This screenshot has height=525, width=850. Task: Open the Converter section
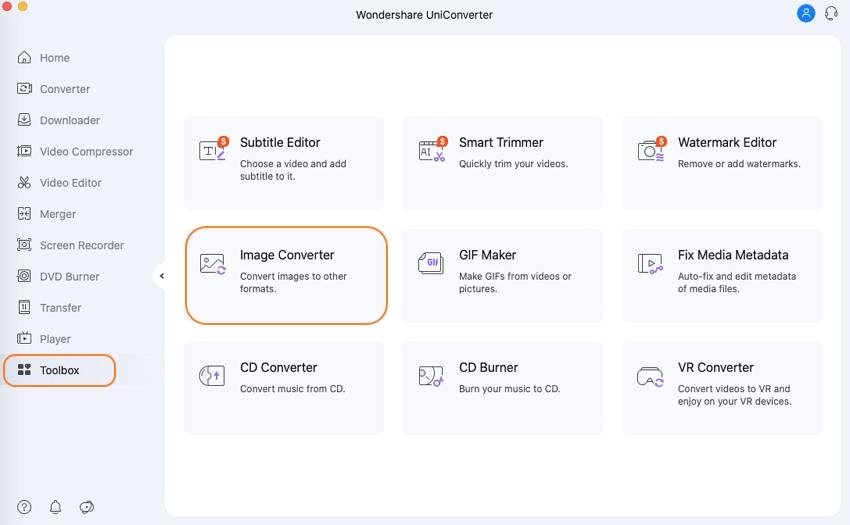pos(65,89)
